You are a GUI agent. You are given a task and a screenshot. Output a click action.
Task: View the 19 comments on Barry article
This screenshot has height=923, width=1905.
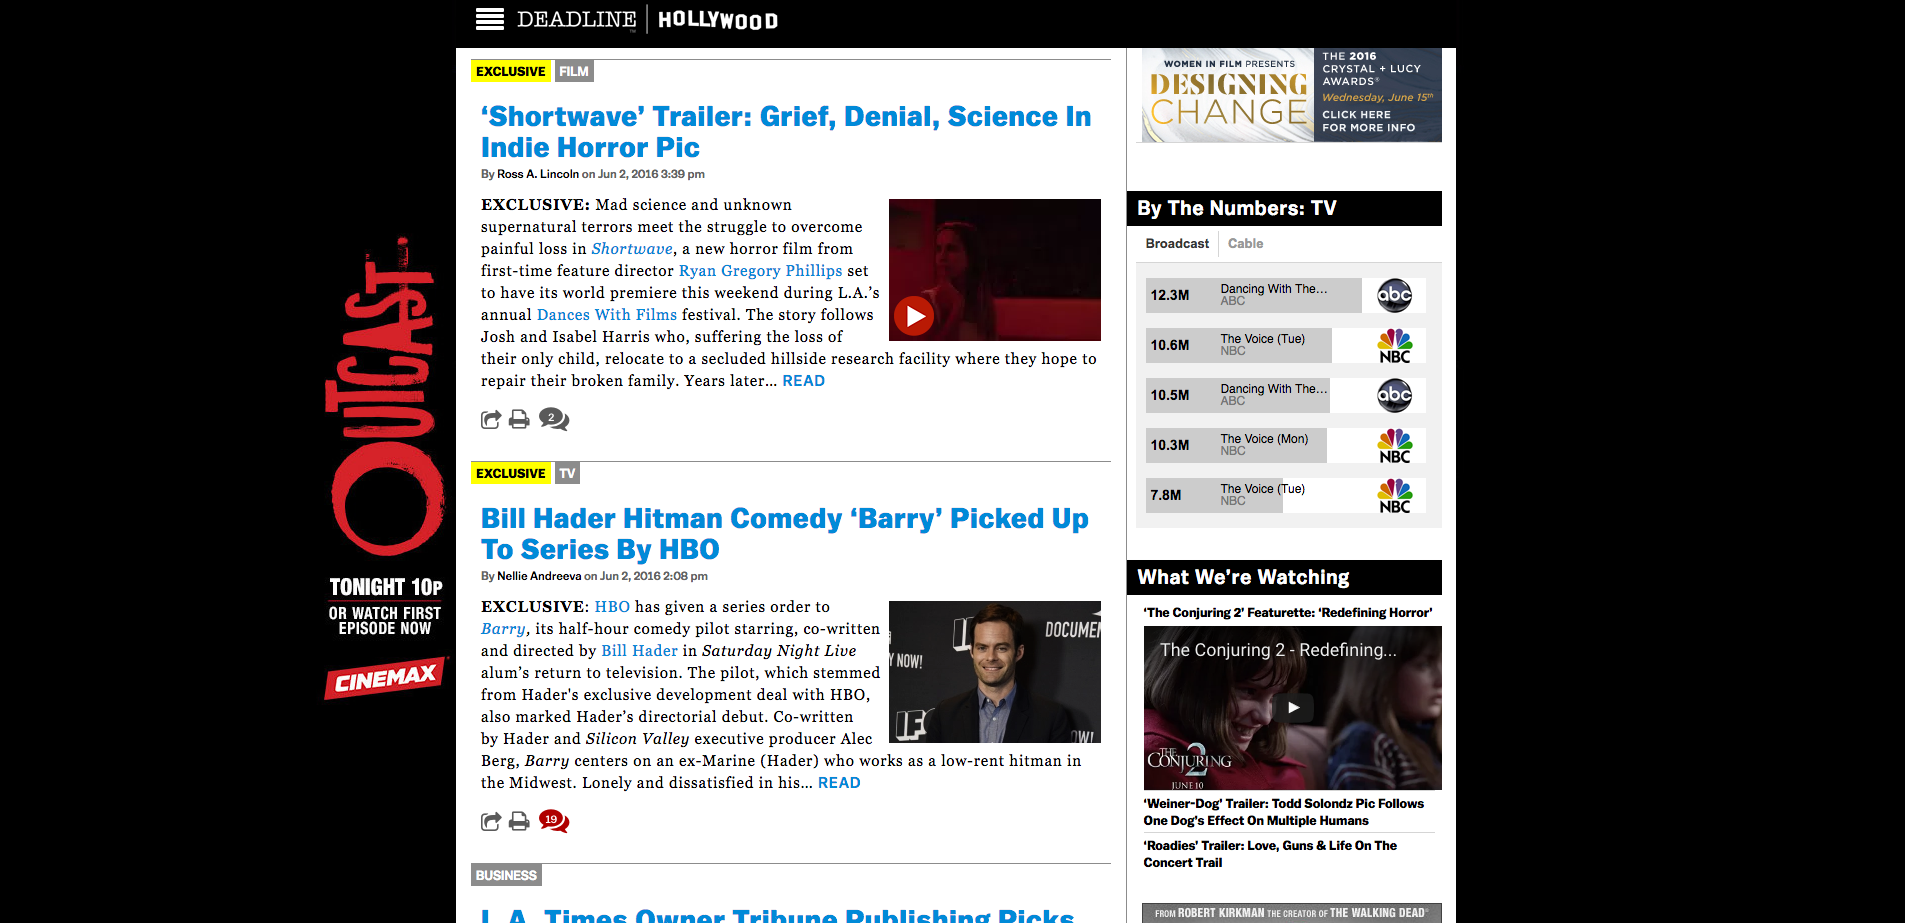tap(553, 821)
